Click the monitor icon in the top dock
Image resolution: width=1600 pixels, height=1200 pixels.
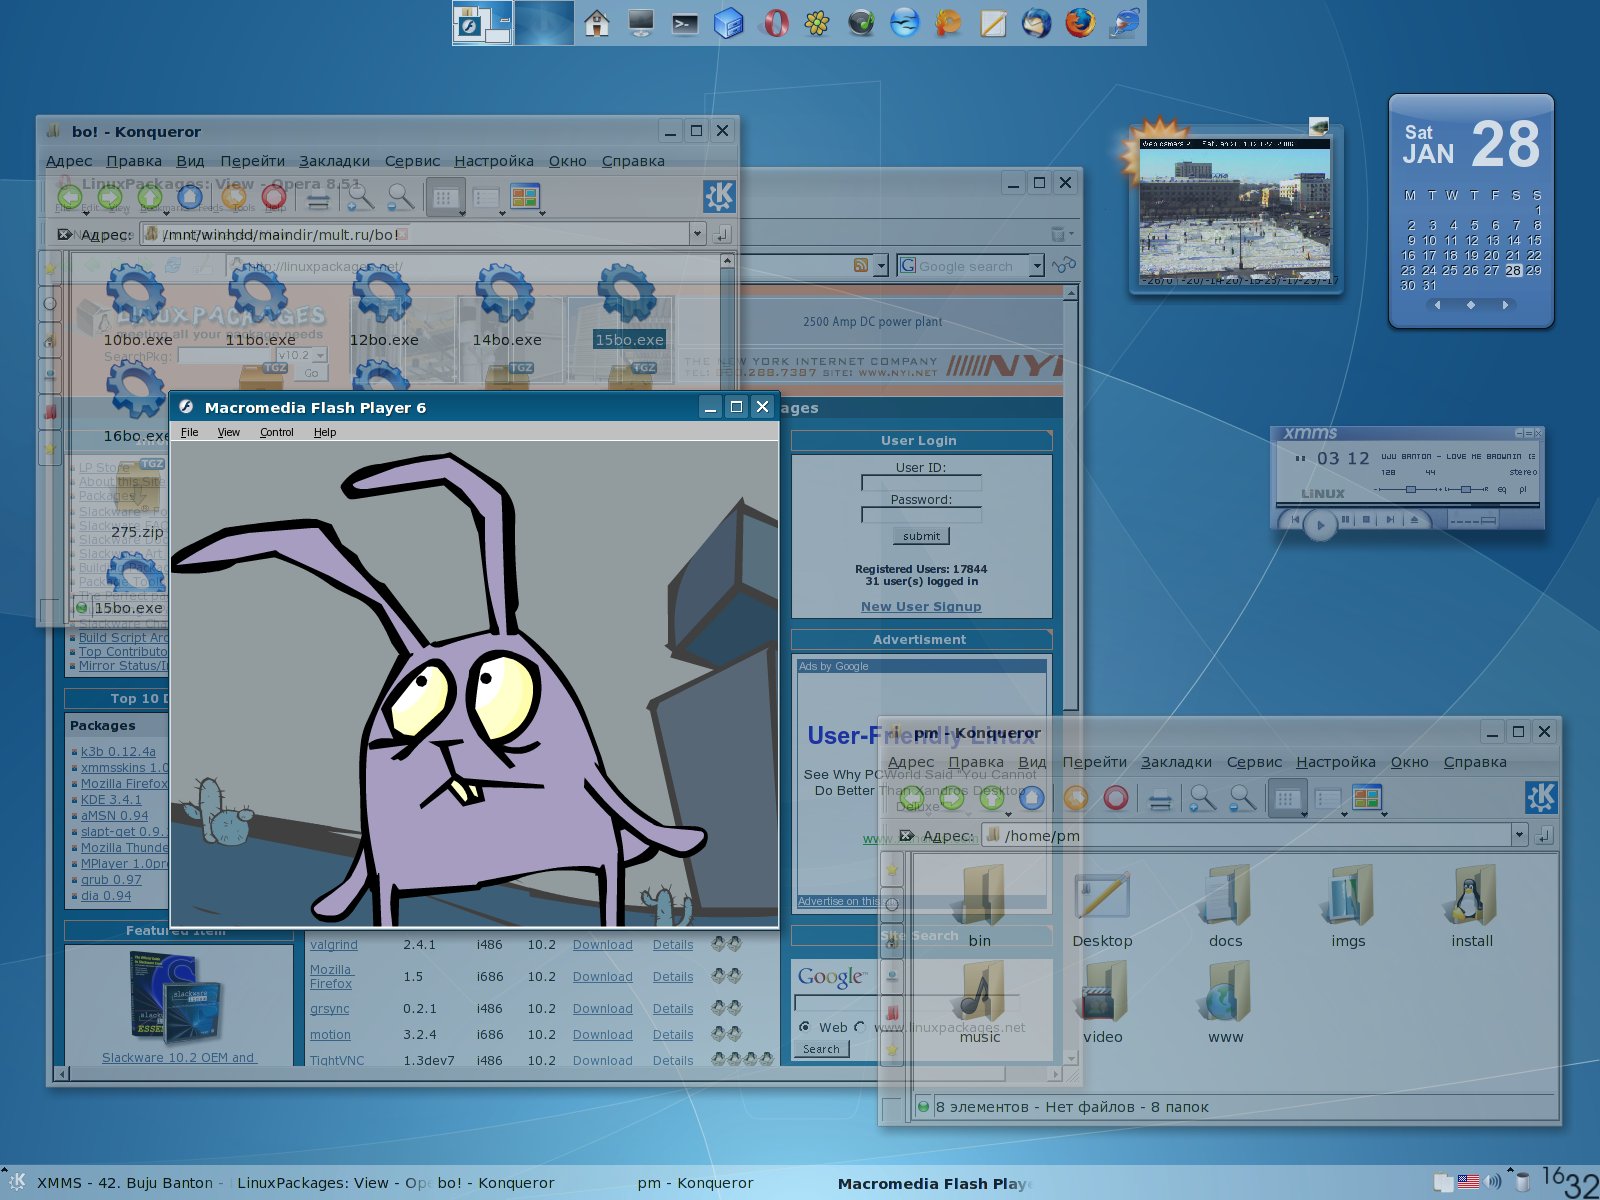[641, 22]
